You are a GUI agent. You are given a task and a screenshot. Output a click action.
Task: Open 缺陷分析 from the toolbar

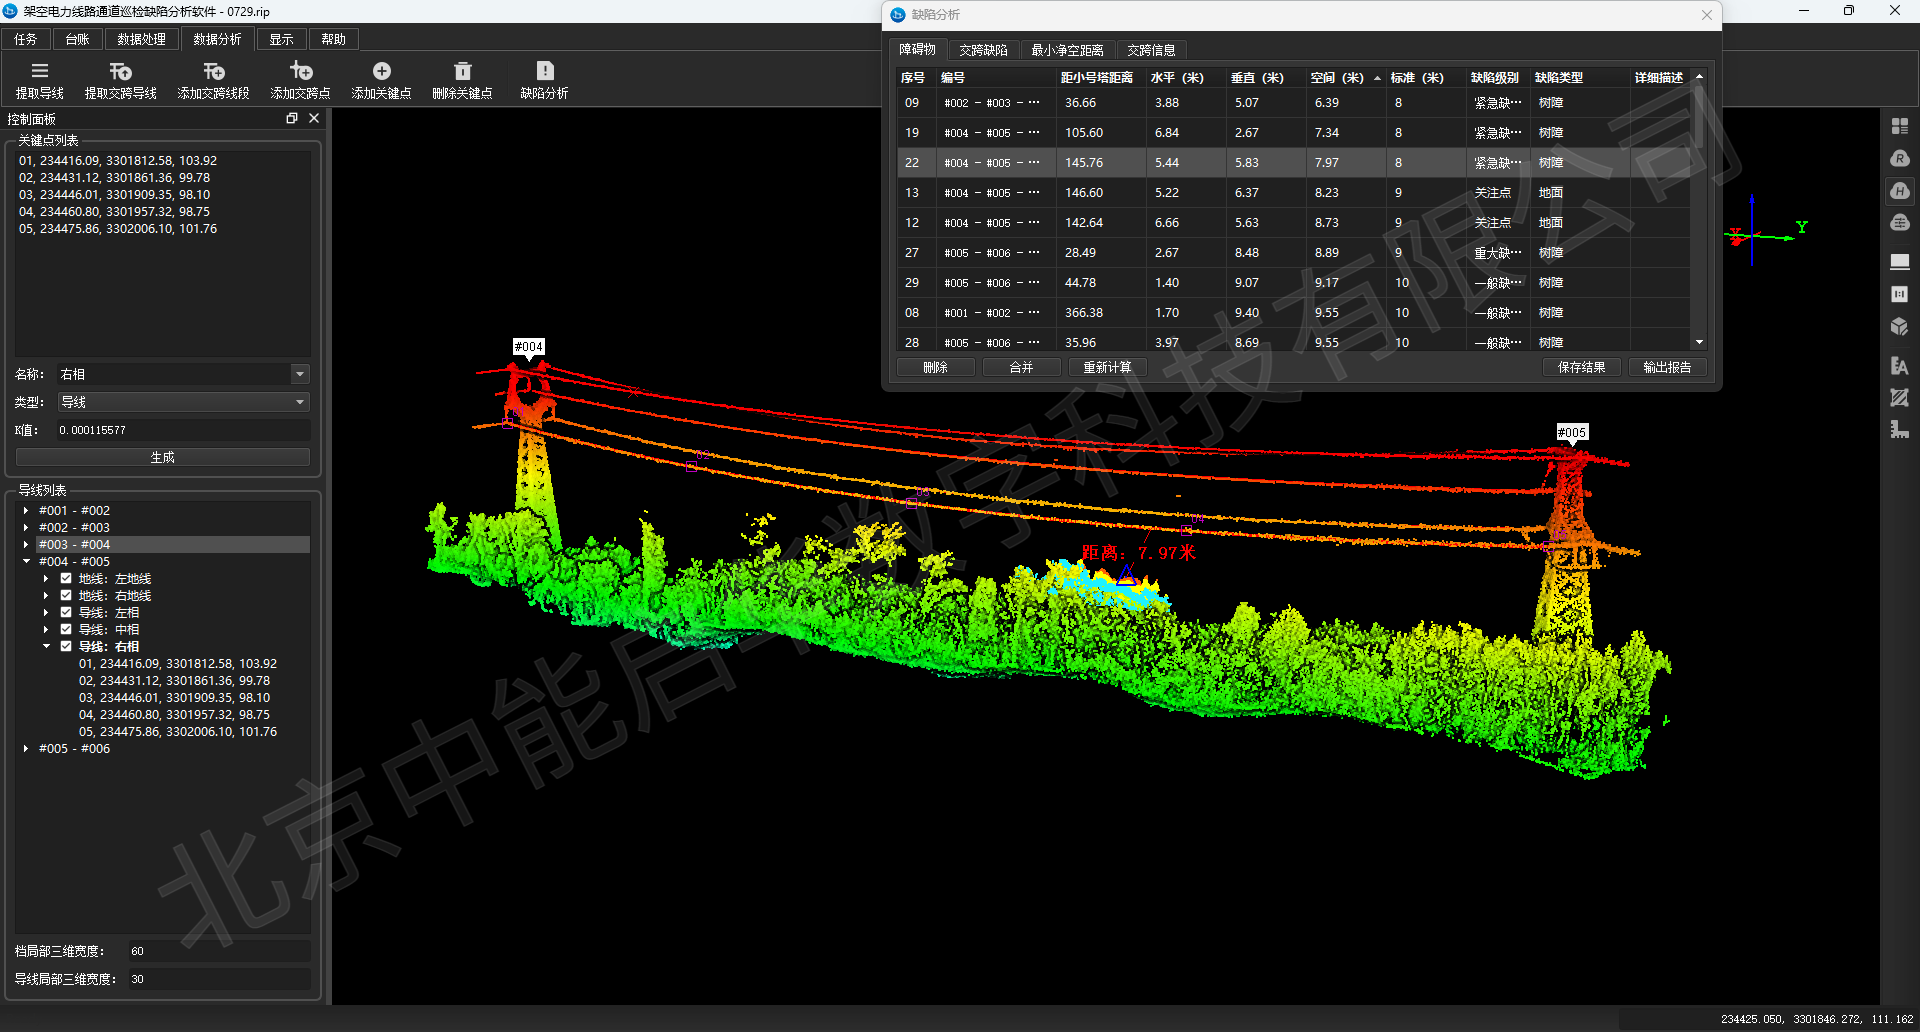(544, 72)
